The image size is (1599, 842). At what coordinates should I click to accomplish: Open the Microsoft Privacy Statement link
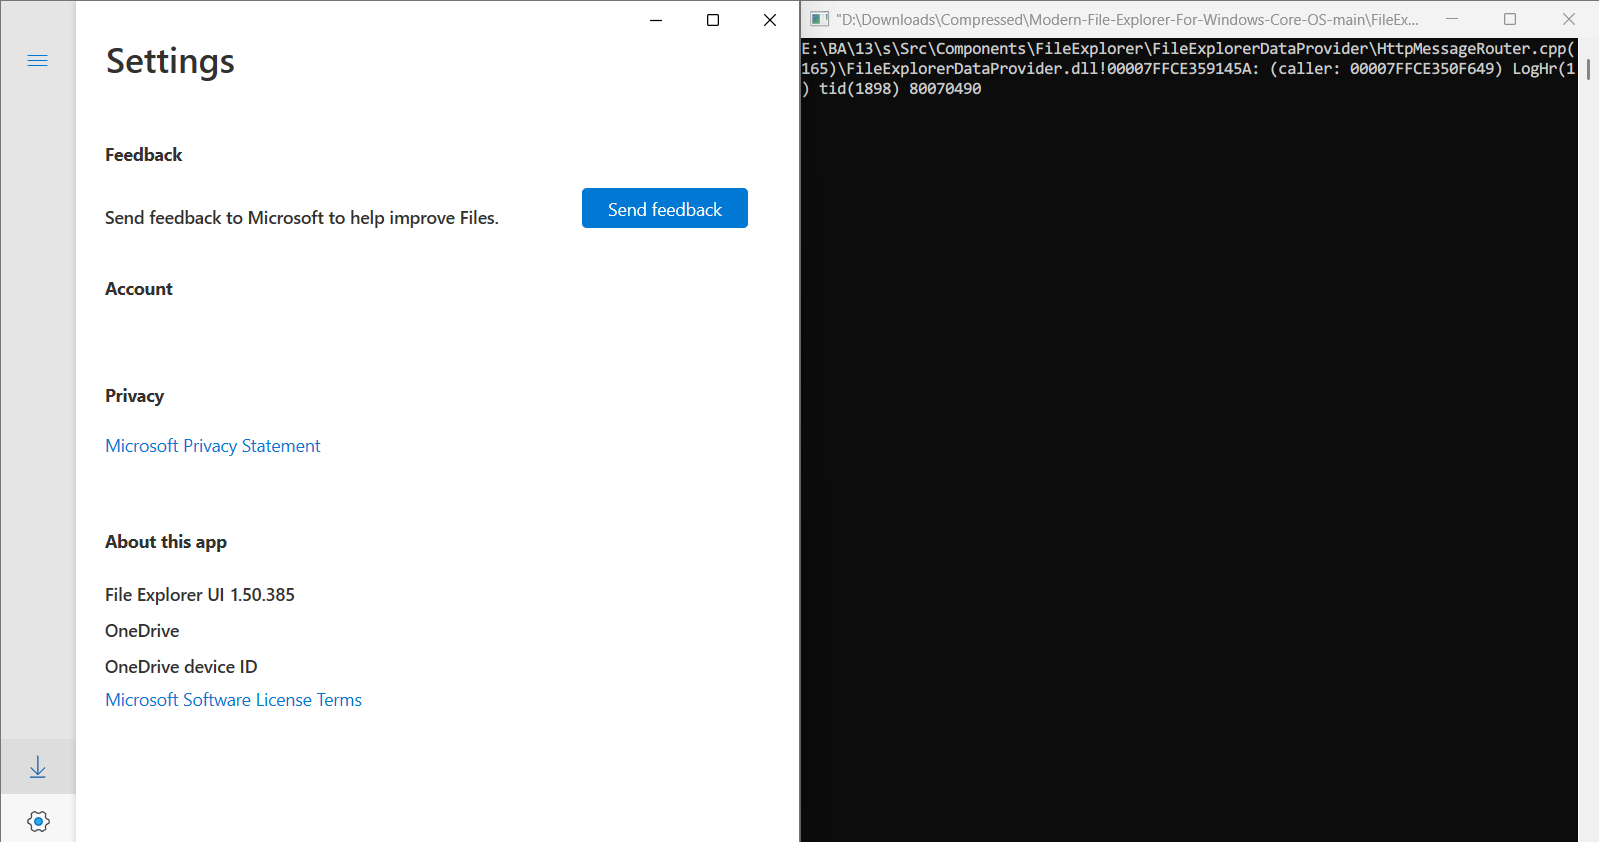pyautogui.click(x=213, y=446)
